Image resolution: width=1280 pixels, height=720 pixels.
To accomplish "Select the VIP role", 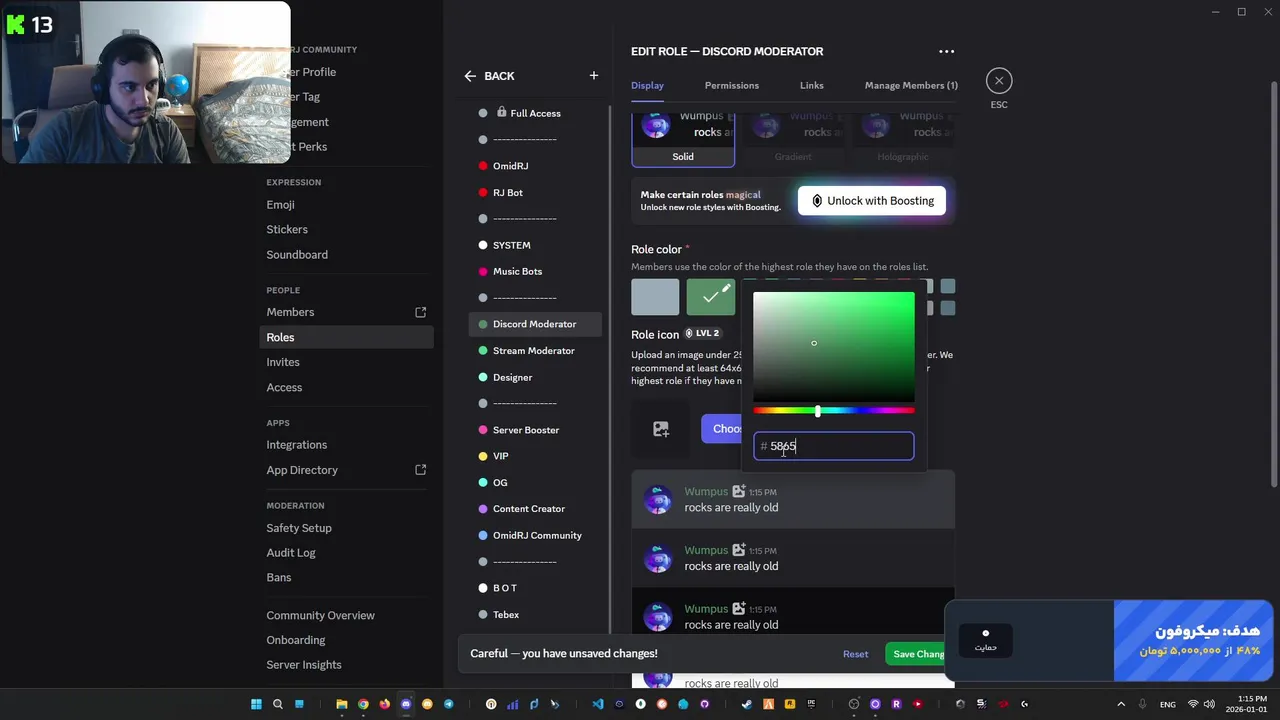I will point(535,456).
